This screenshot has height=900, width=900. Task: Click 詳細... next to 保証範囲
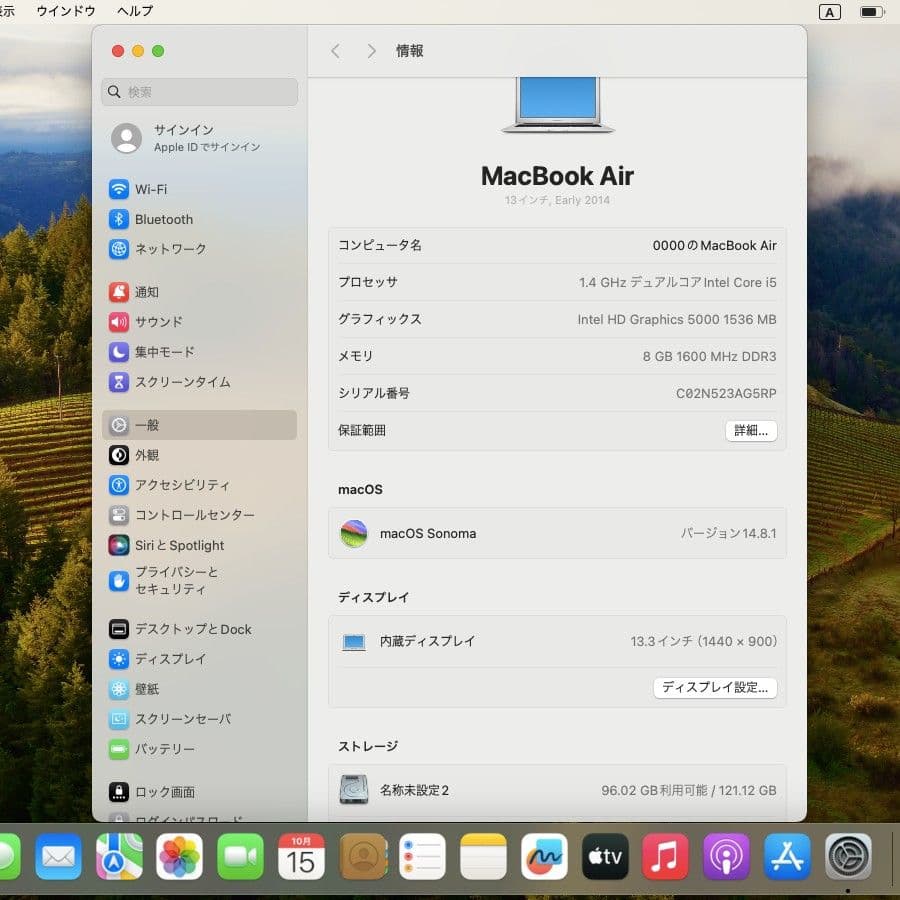point(750,430)
